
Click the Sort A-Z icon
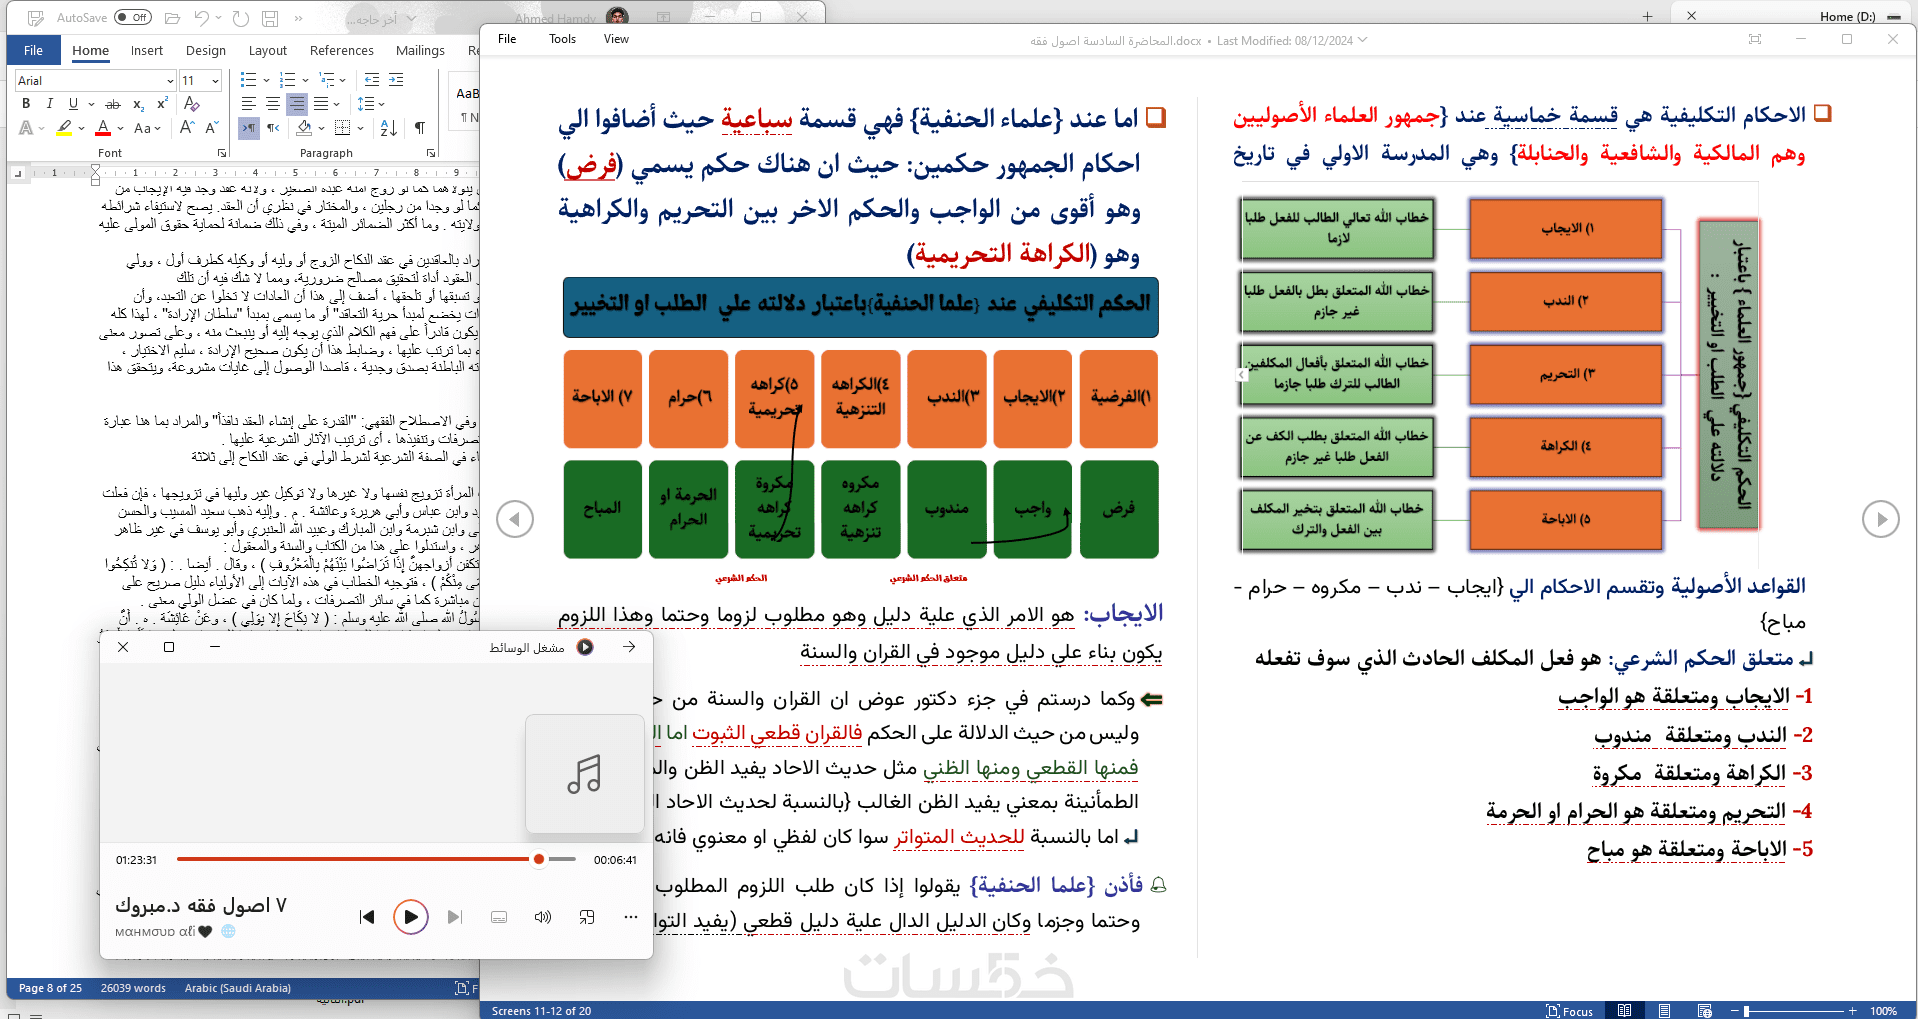389,128
